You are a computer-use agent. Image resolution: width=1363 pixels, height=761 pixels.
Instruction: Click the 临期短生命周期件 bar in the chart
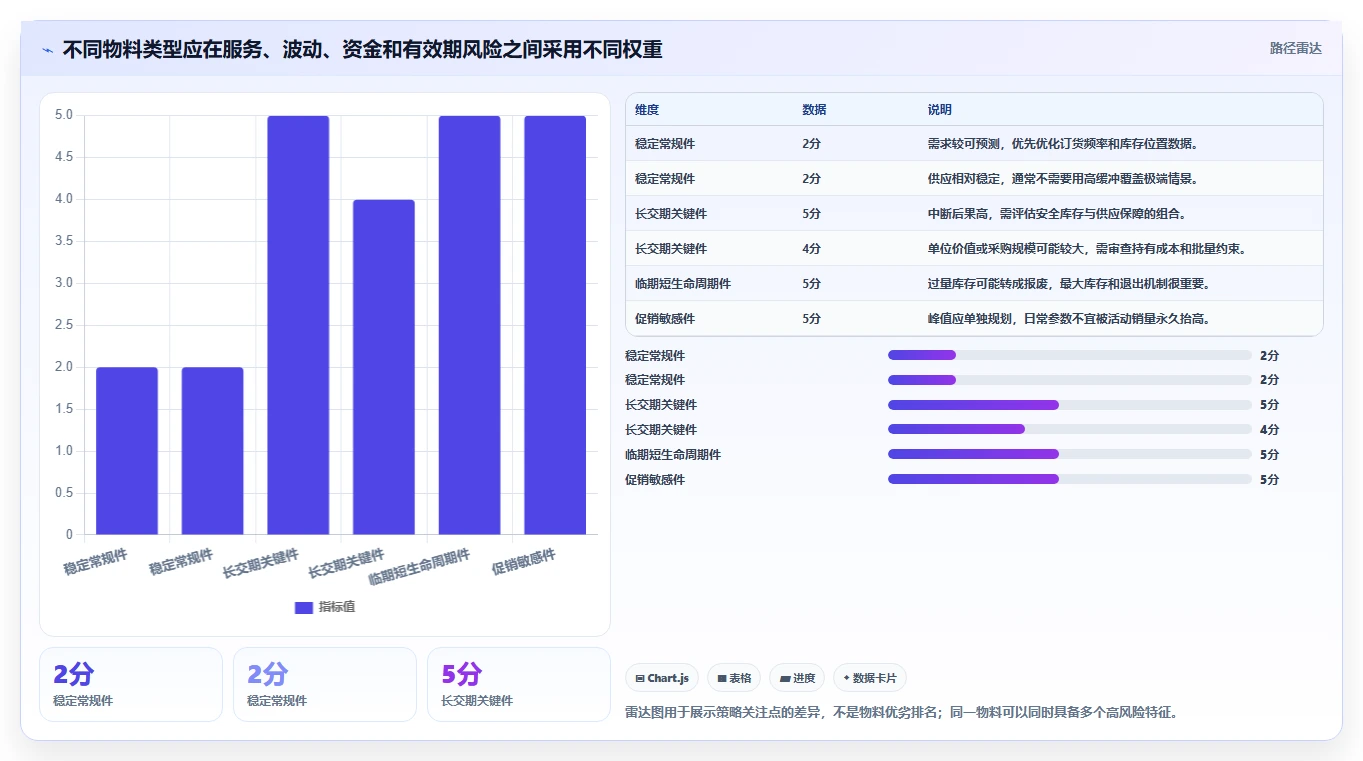tap(469, 325)
